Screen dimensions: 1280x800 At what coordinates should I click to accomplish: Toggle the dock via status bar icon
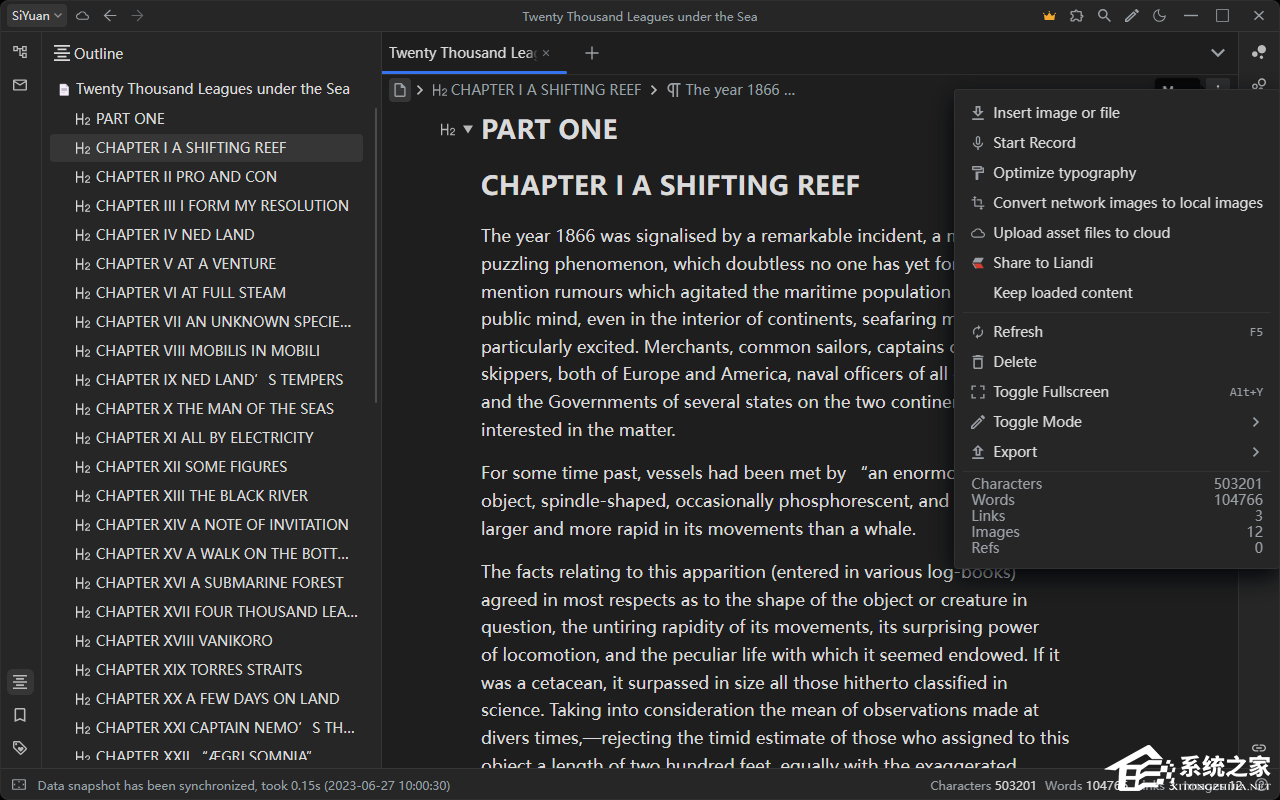click(x=18, y=786)
